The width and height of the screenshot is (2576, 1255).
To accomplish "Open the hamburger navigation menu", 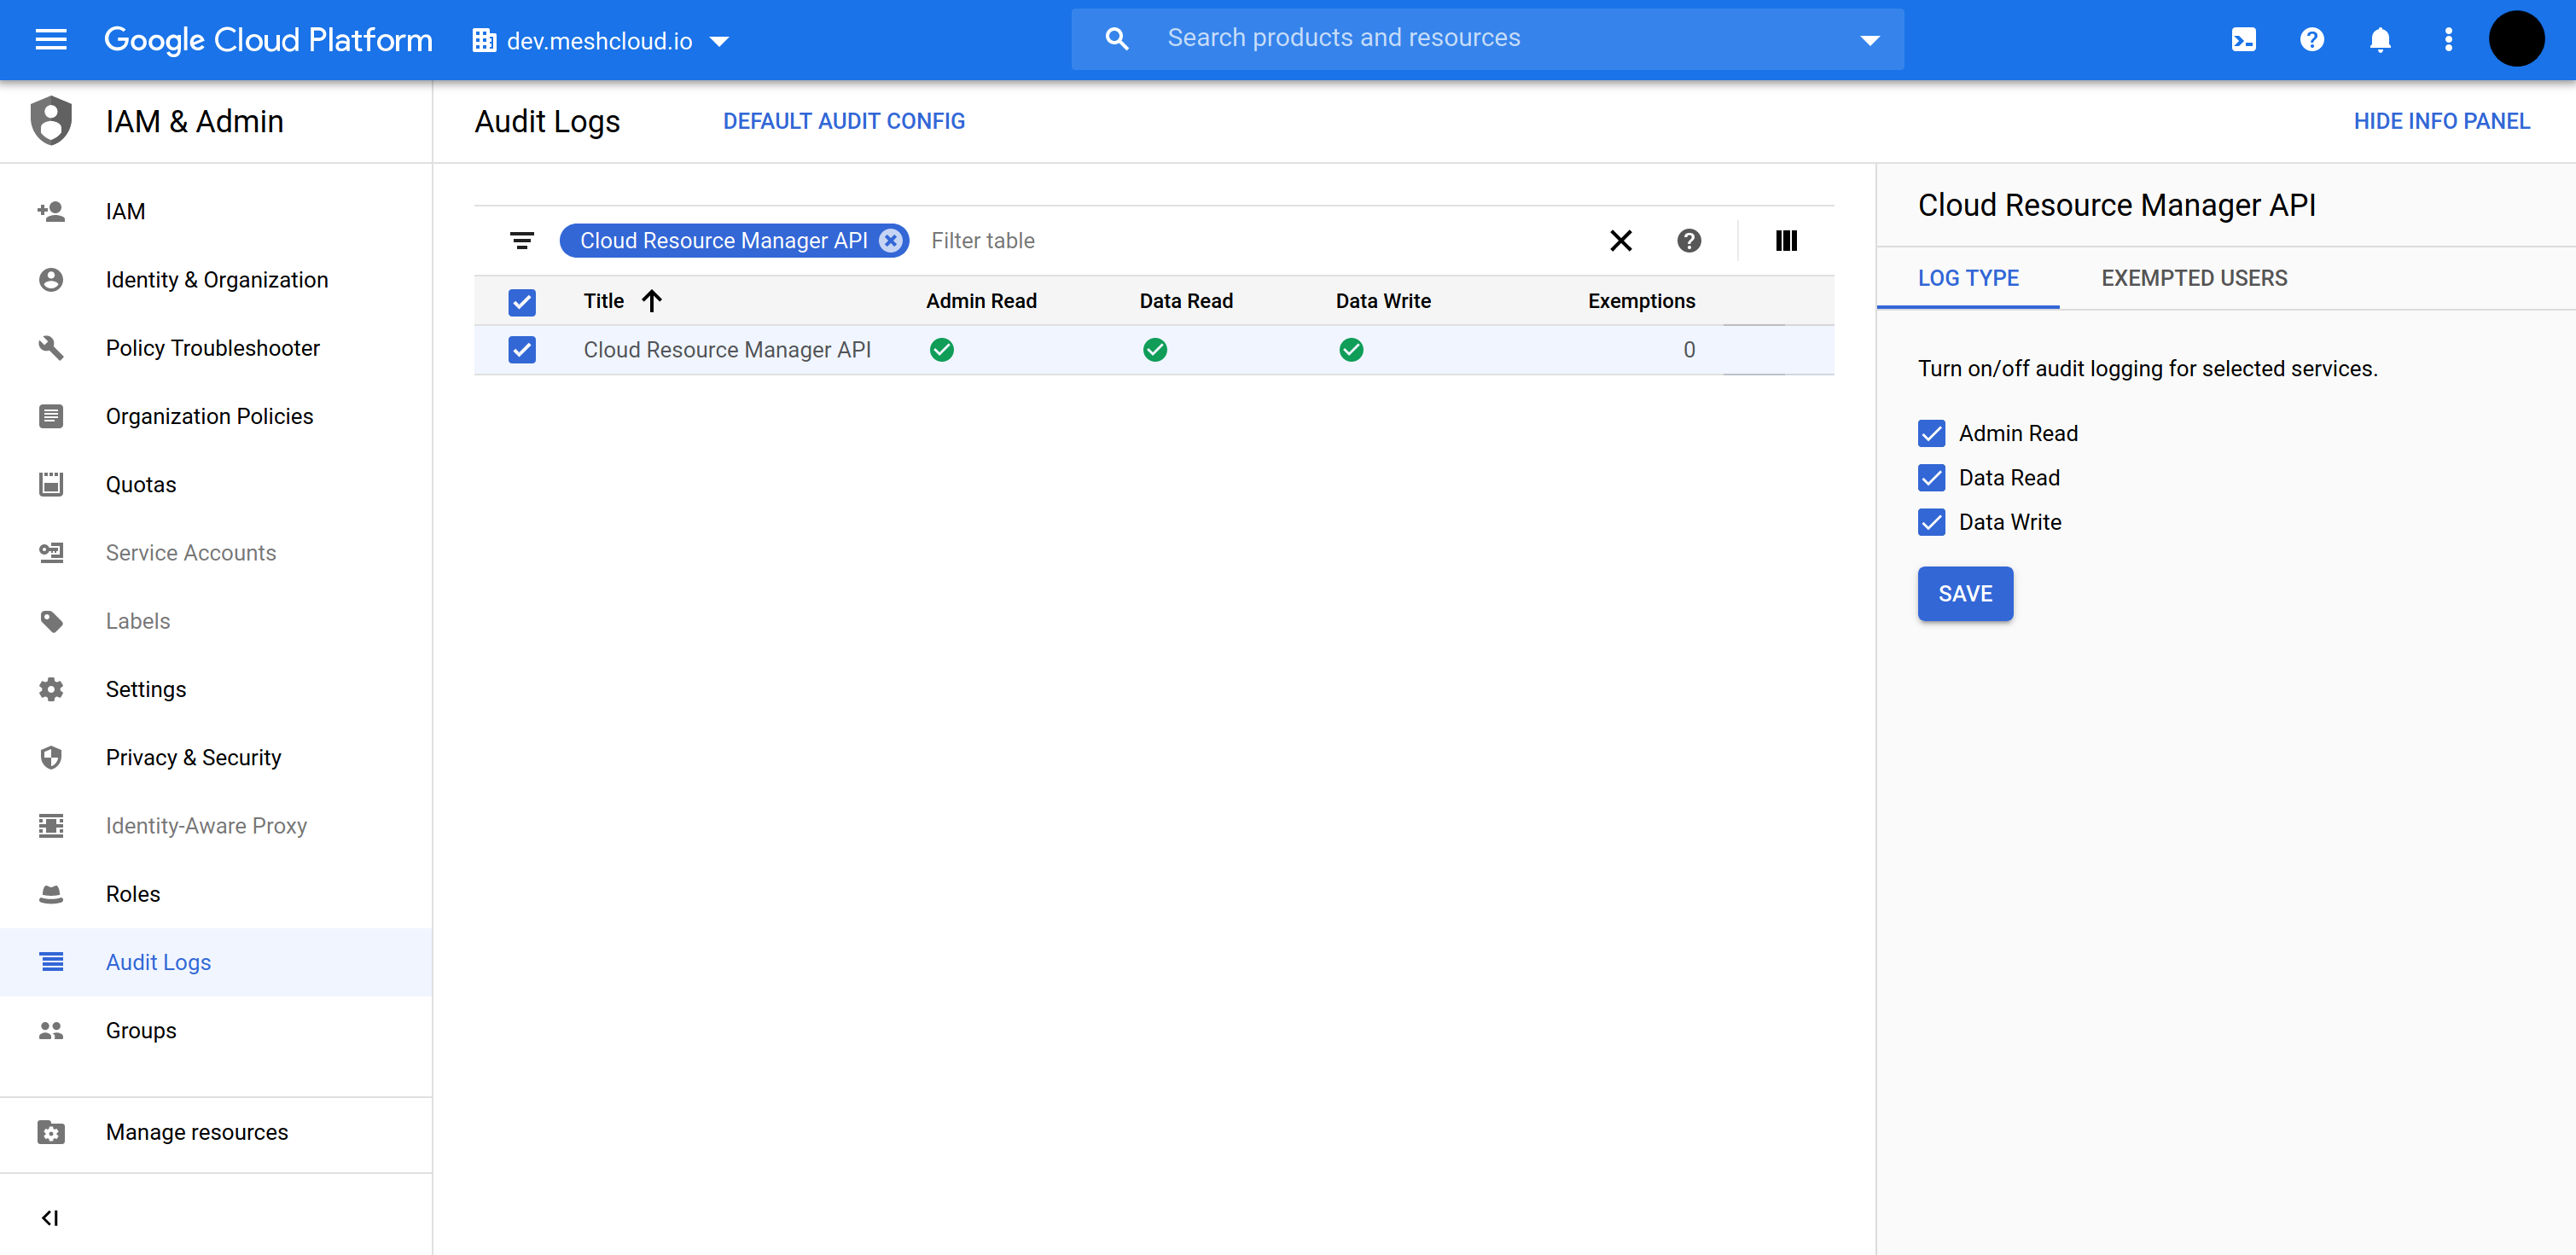I will click(x=51, y=40).
